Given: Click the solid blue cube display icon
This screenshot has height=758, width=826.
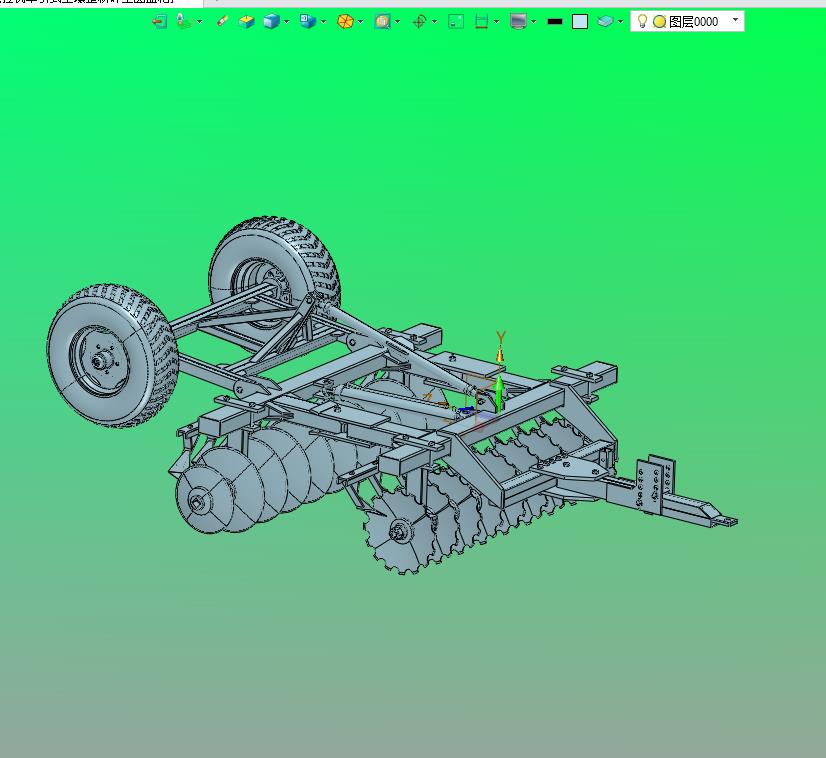Looking at the screenshot, I should 271,22.
